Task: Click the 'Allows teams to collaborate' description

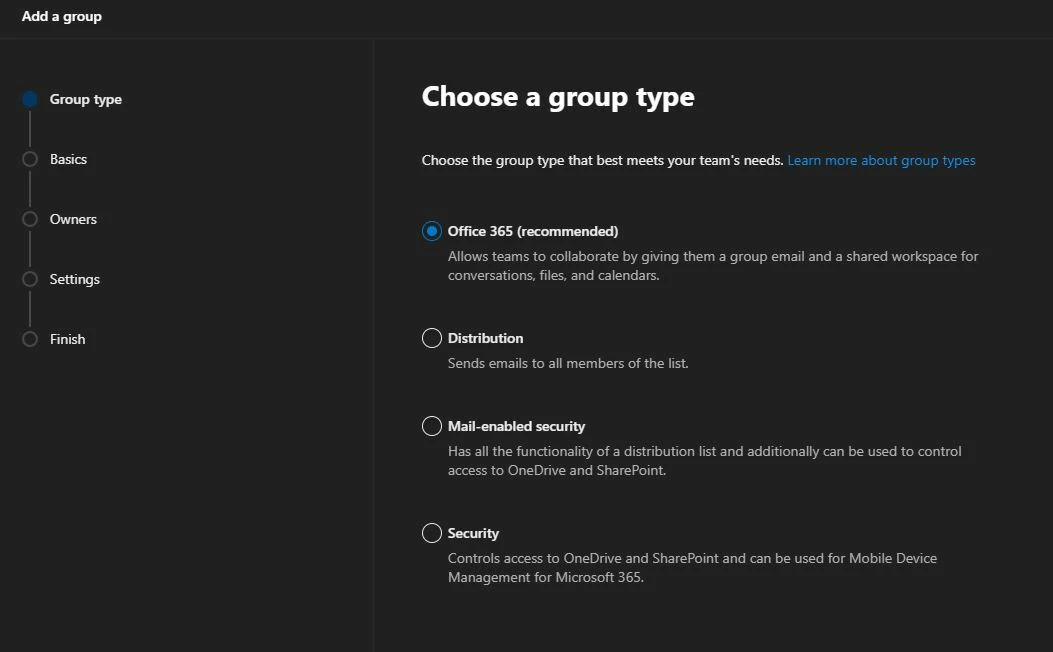Action: pyautogui.click(x=713, y=266)
